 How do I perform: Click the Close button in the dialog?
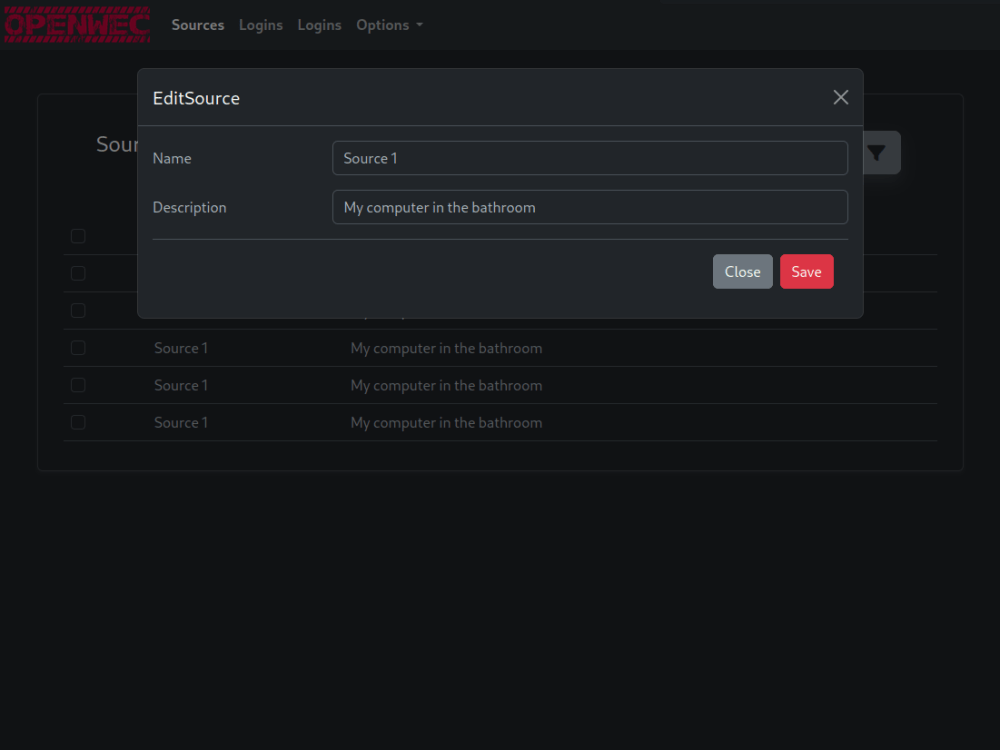(742, 271)
